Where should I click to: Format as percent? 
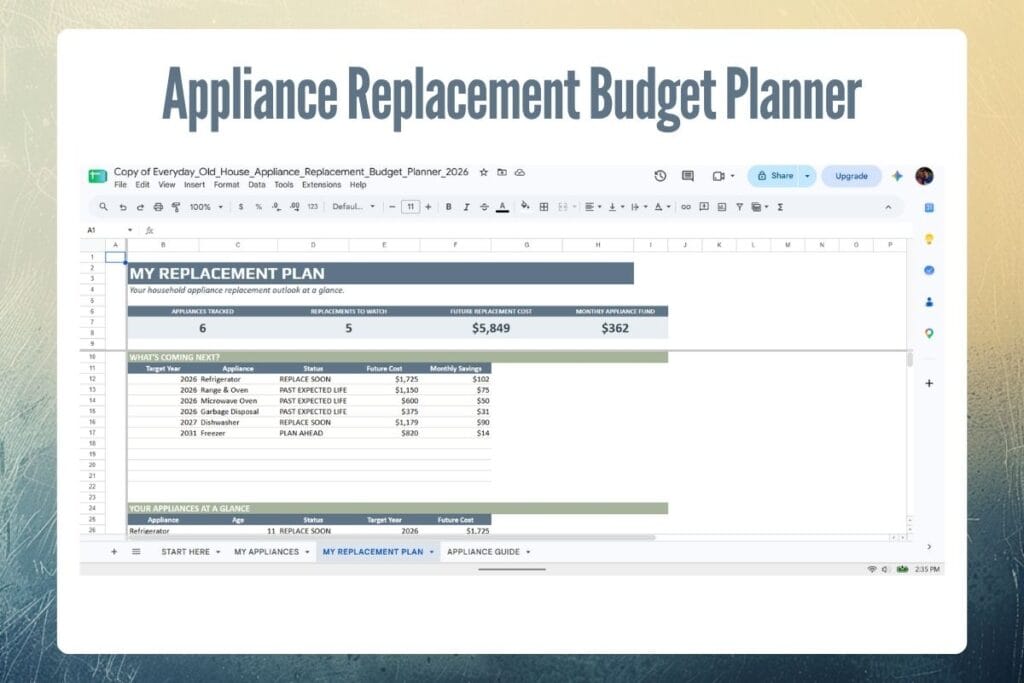coord(259,207)
